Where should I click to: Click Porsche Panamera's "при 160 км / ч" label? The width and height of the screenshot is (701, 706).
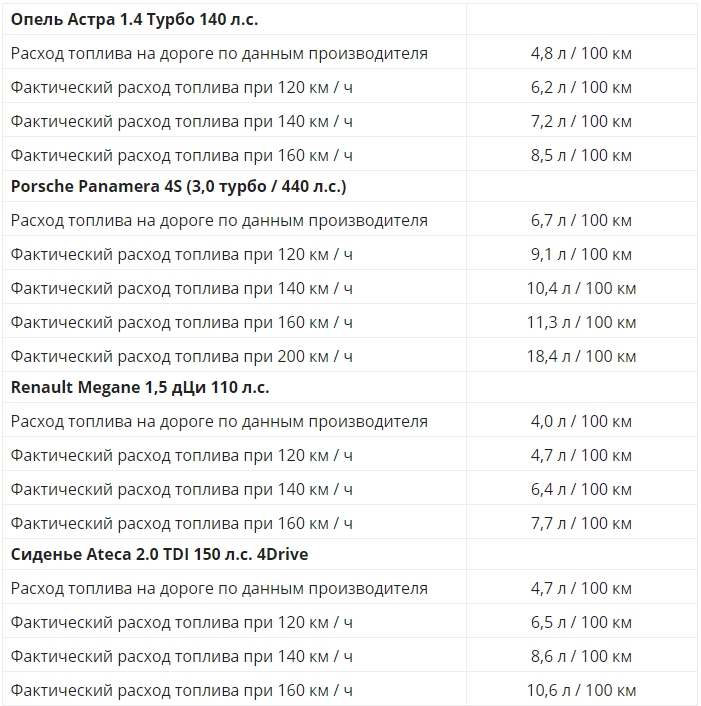(x=181, y=322)
